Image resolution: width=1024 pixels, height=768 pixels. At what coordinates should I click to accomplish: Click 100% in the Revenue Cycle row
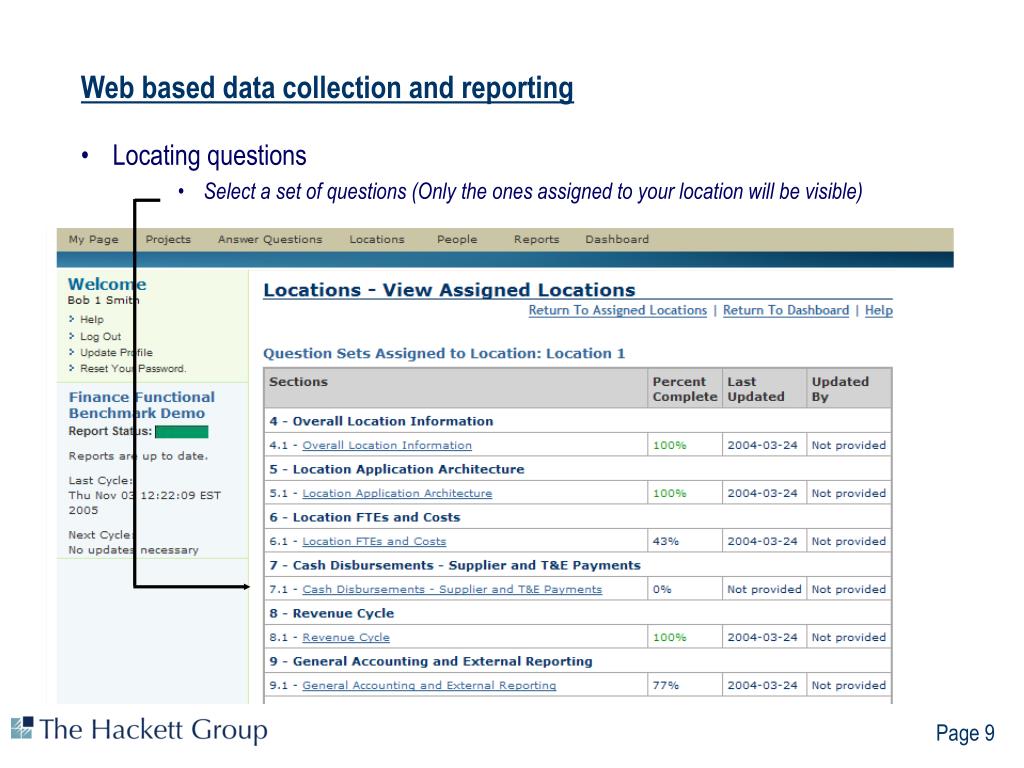click(x=669, y=637)
